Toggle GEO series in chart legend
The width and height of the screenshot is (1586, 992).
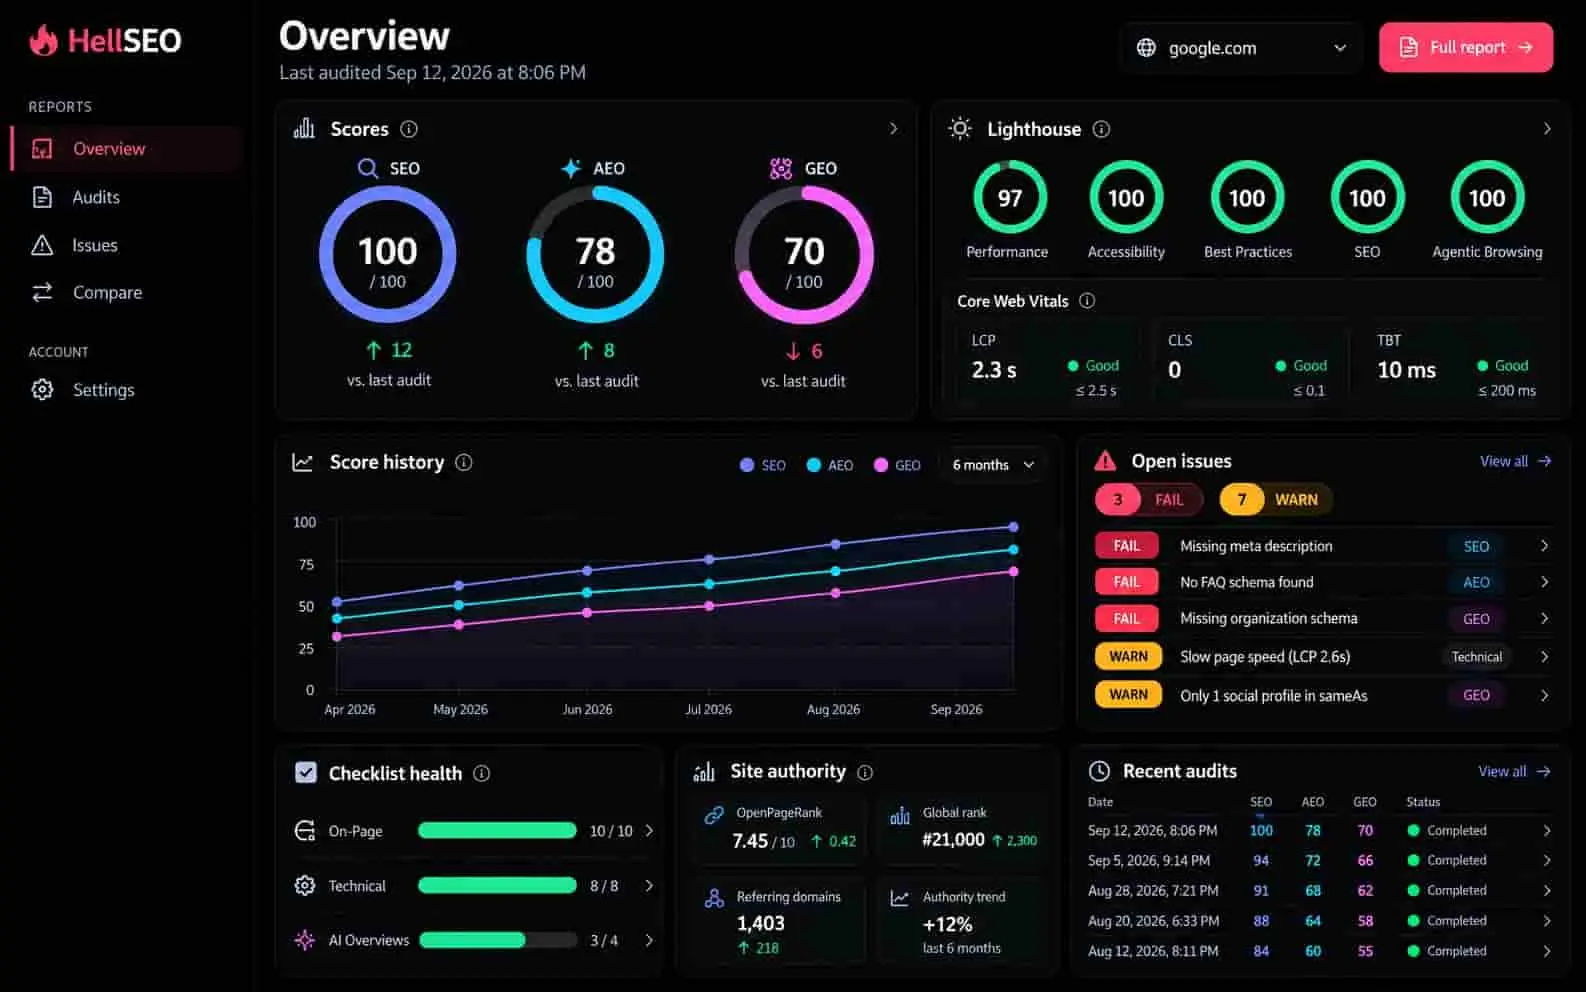tap(897, 465)
